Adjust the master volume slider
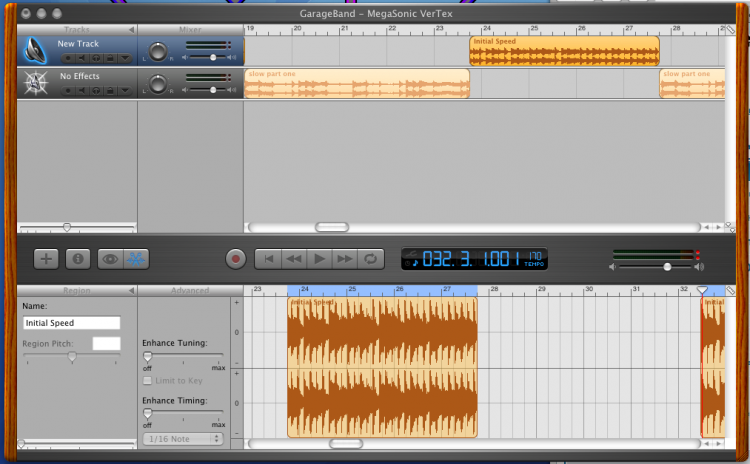The width and height of the screenshot is (750, 464). pos(667,267)
